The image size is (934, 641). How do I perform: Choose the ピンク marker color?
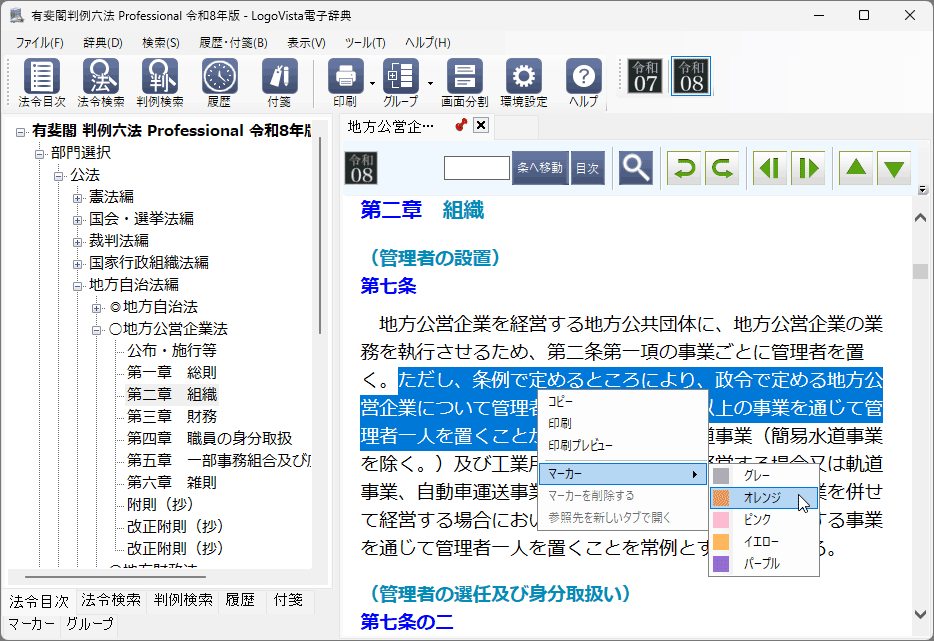(757, 520)
